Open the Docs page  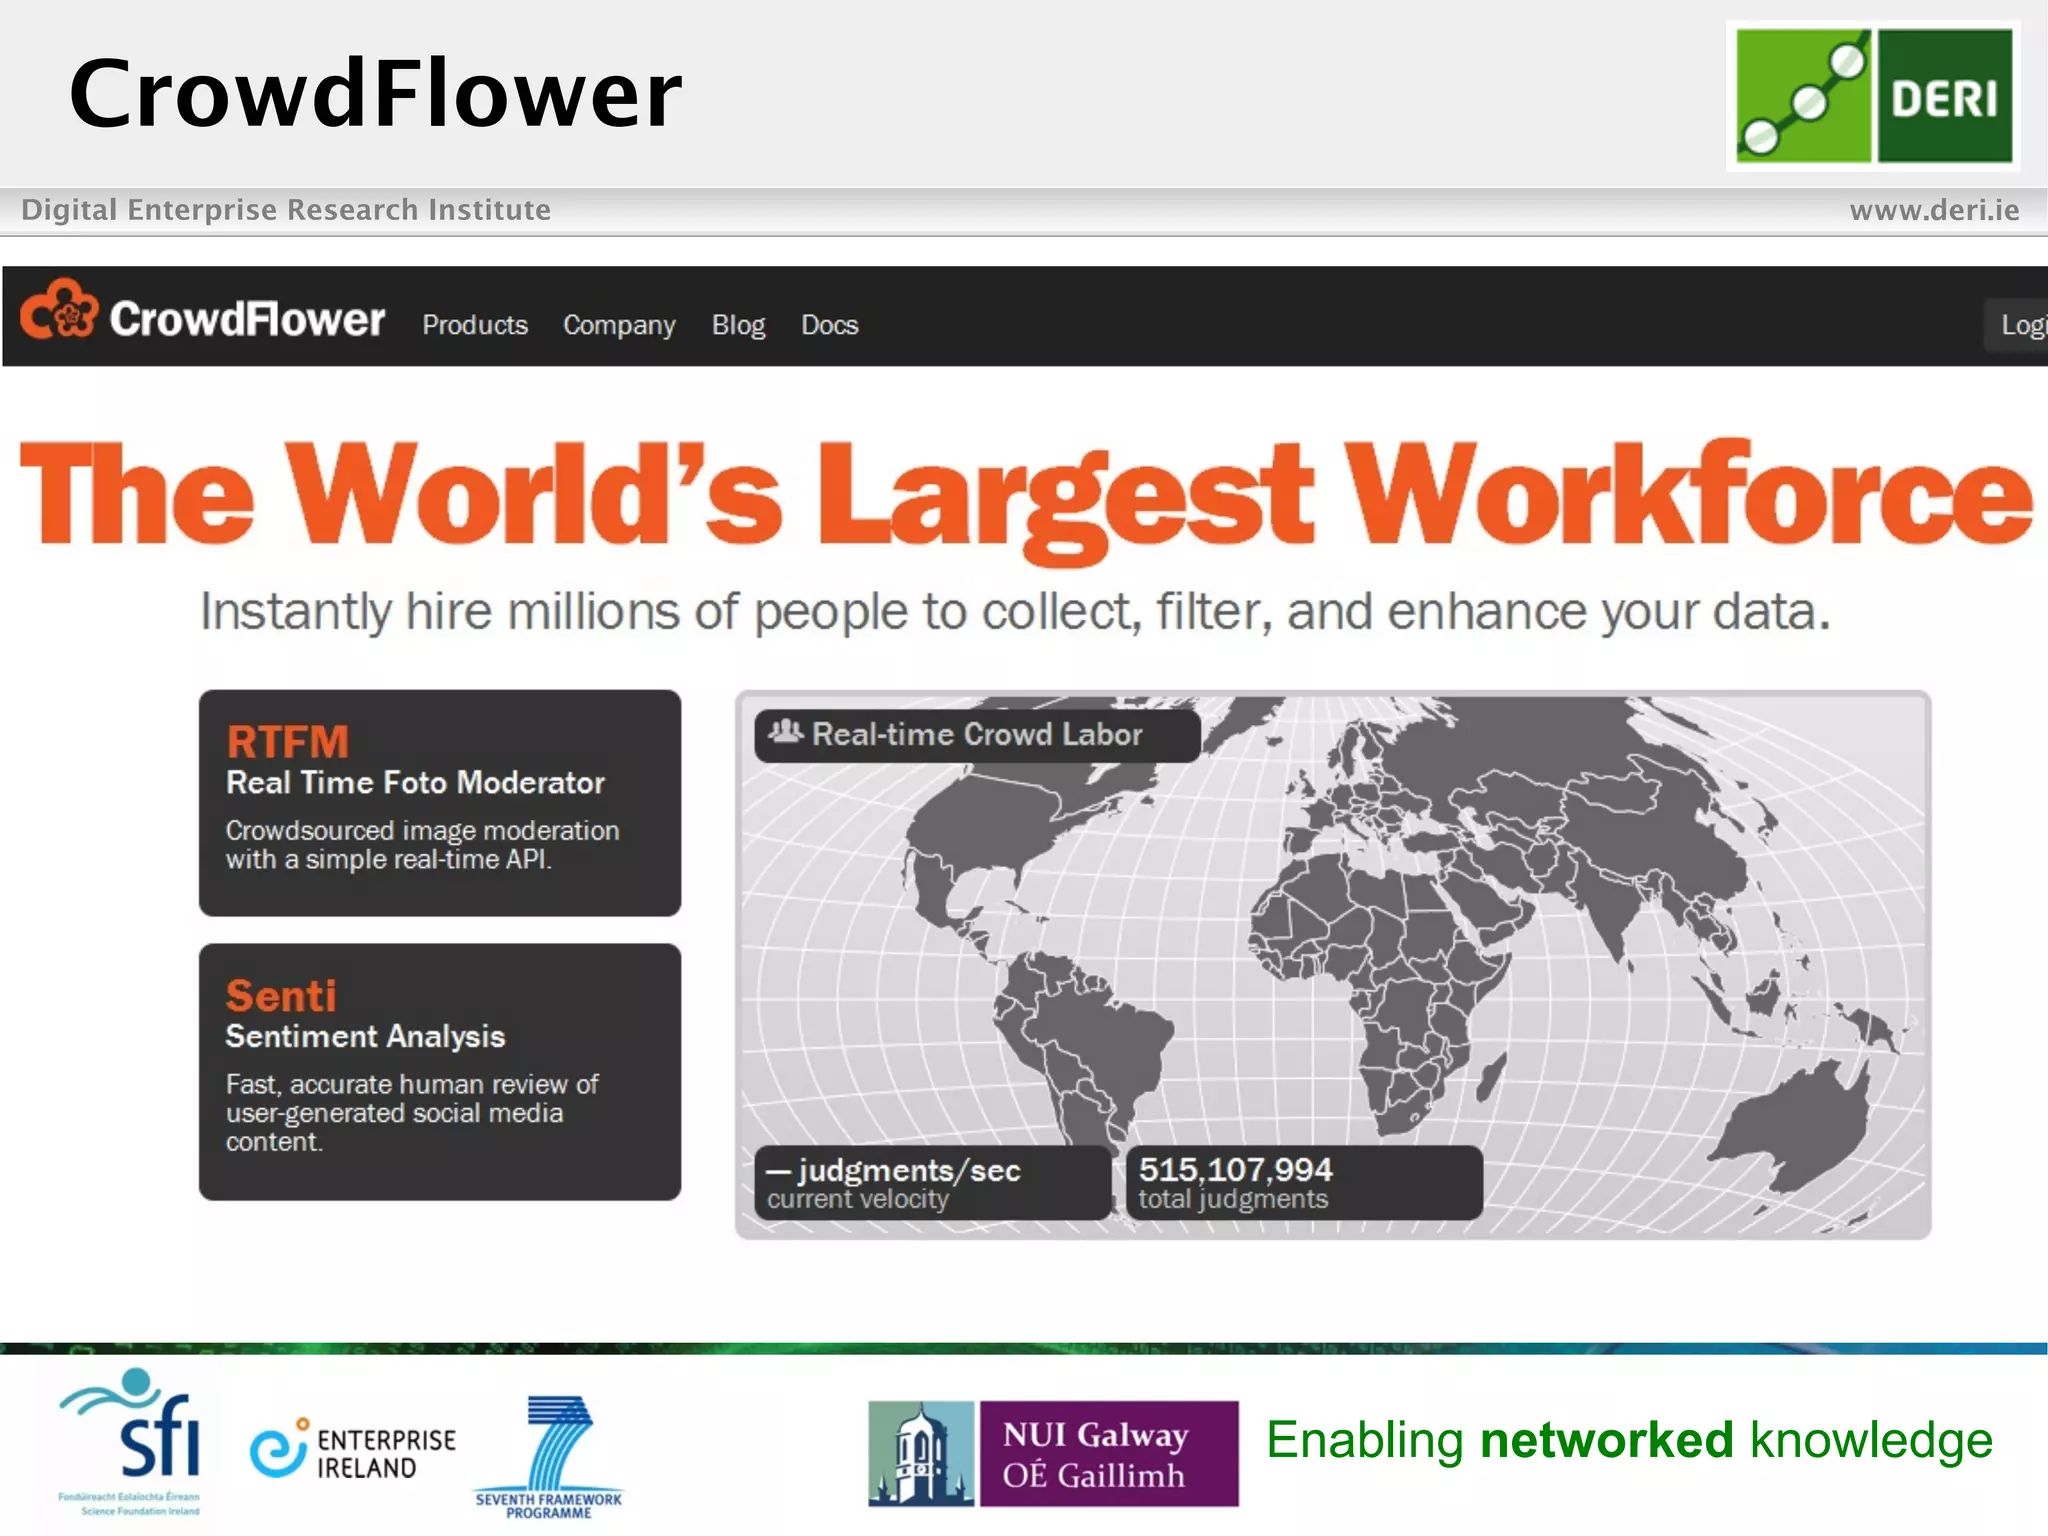click(830, 325)
